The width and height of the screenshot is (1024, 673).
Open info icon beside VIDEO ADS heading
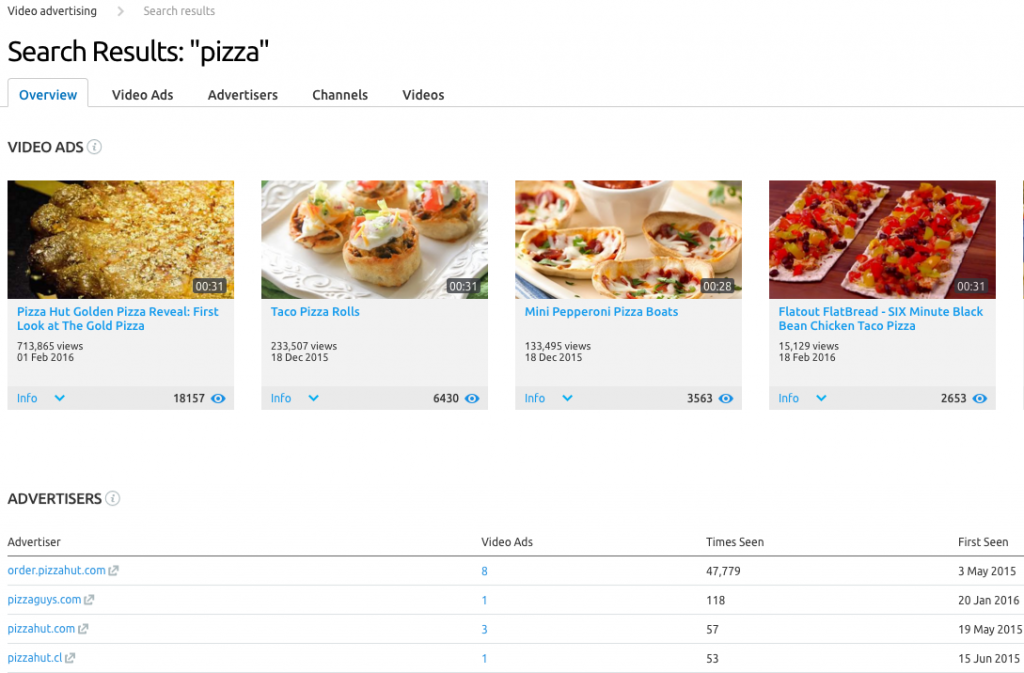(95, 147)
